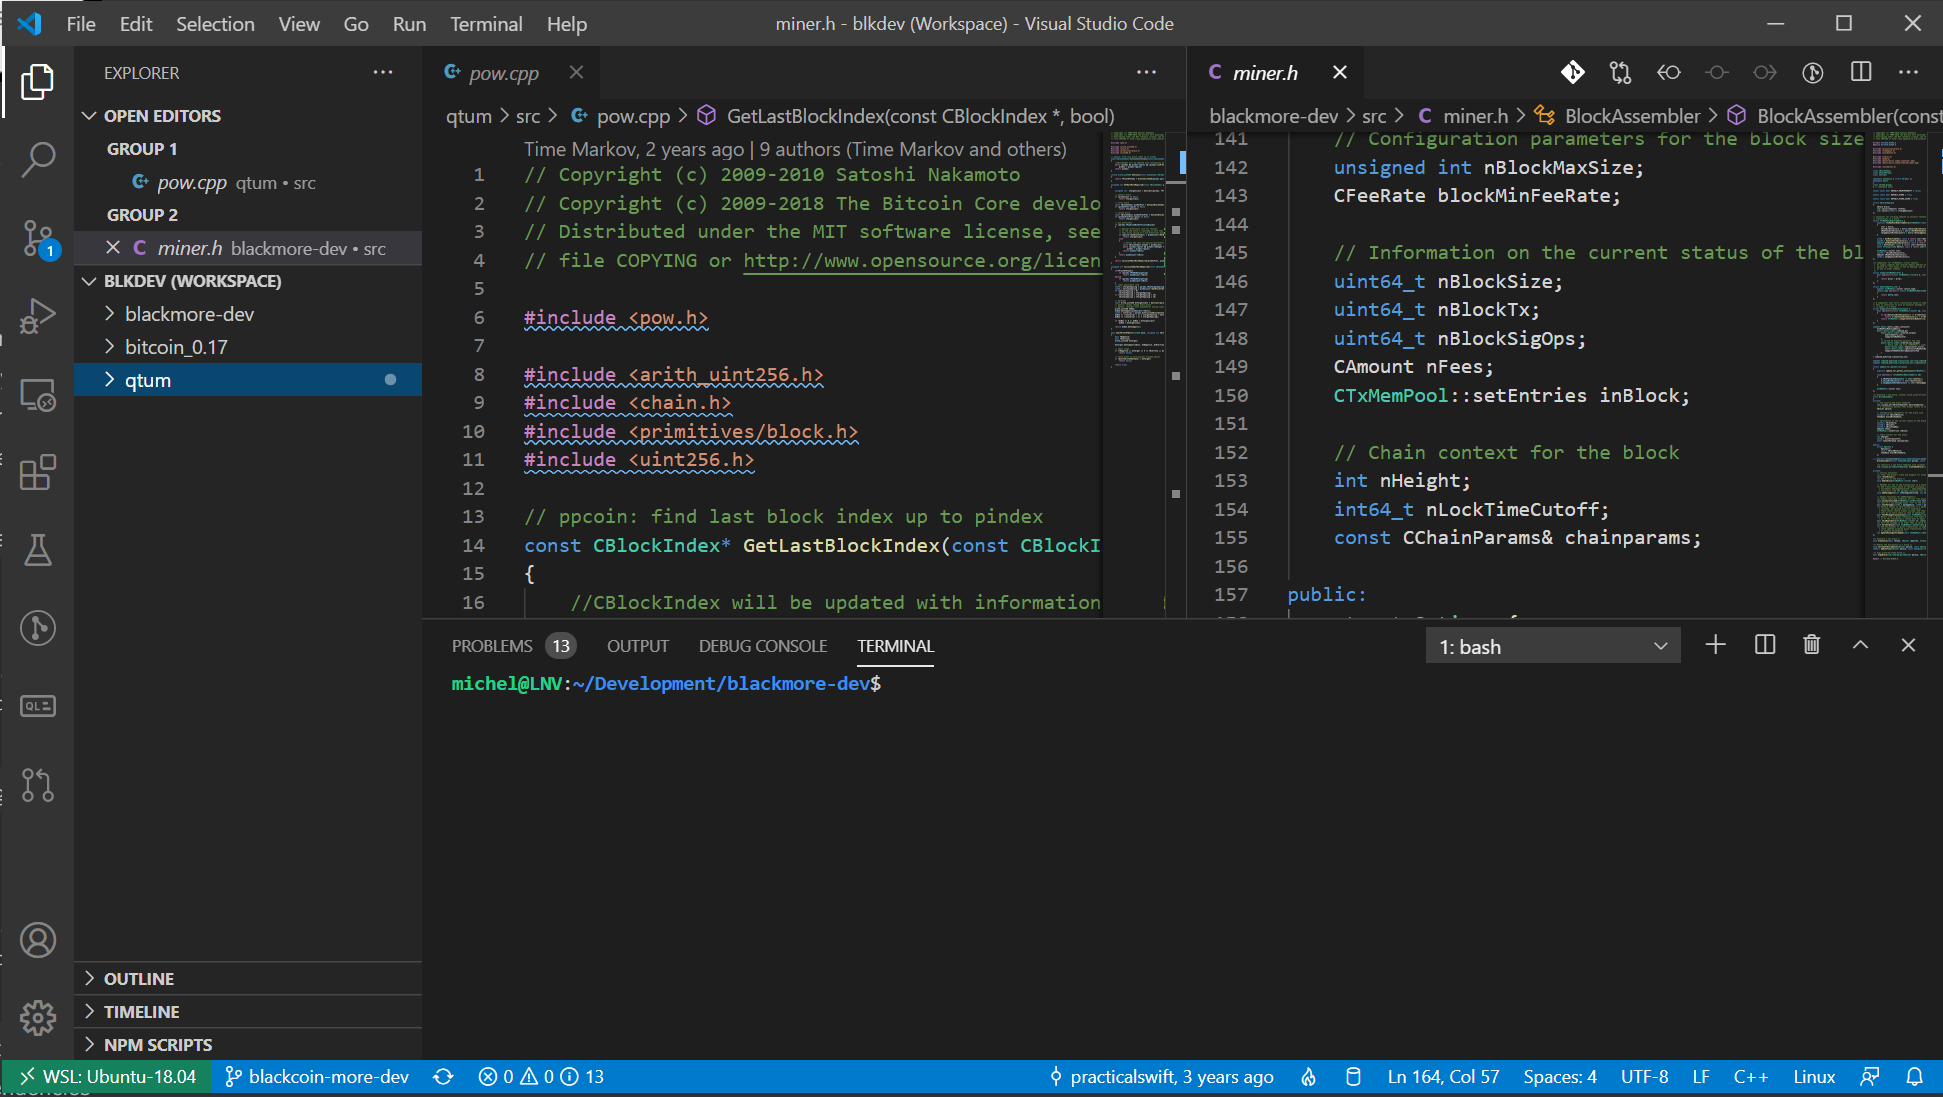The height and width of the screenshot is (1097, 1943).
Task: Click the new terminal plus icon
Action: [x=1715, y=645]
